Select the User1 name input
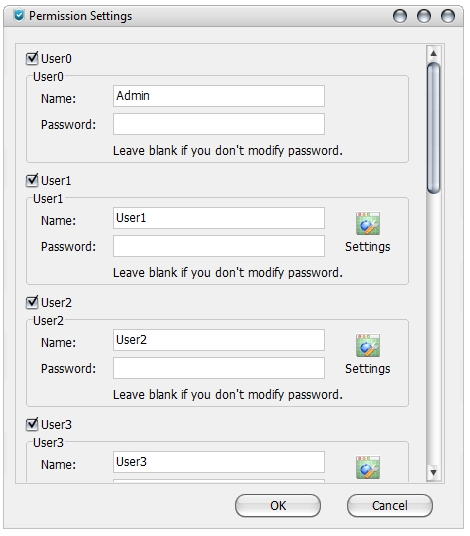 [x=219, y=218]
